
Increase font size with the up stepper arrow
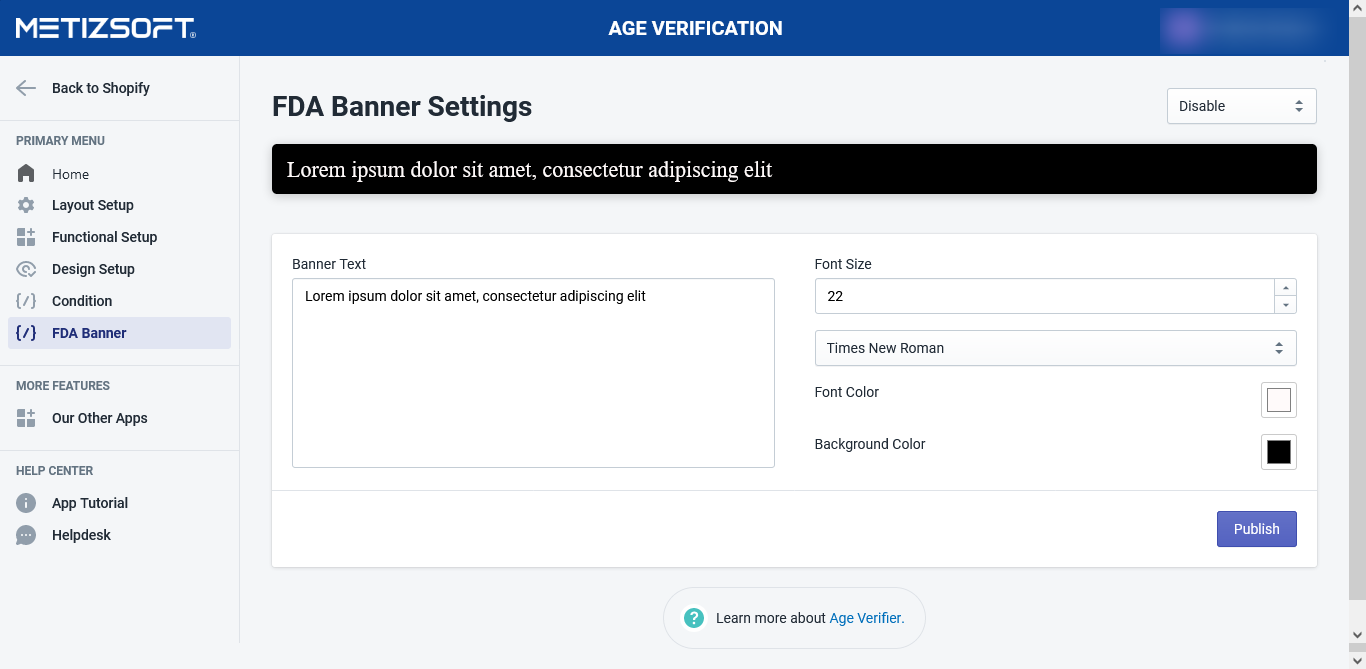[x=1286, y=288]
